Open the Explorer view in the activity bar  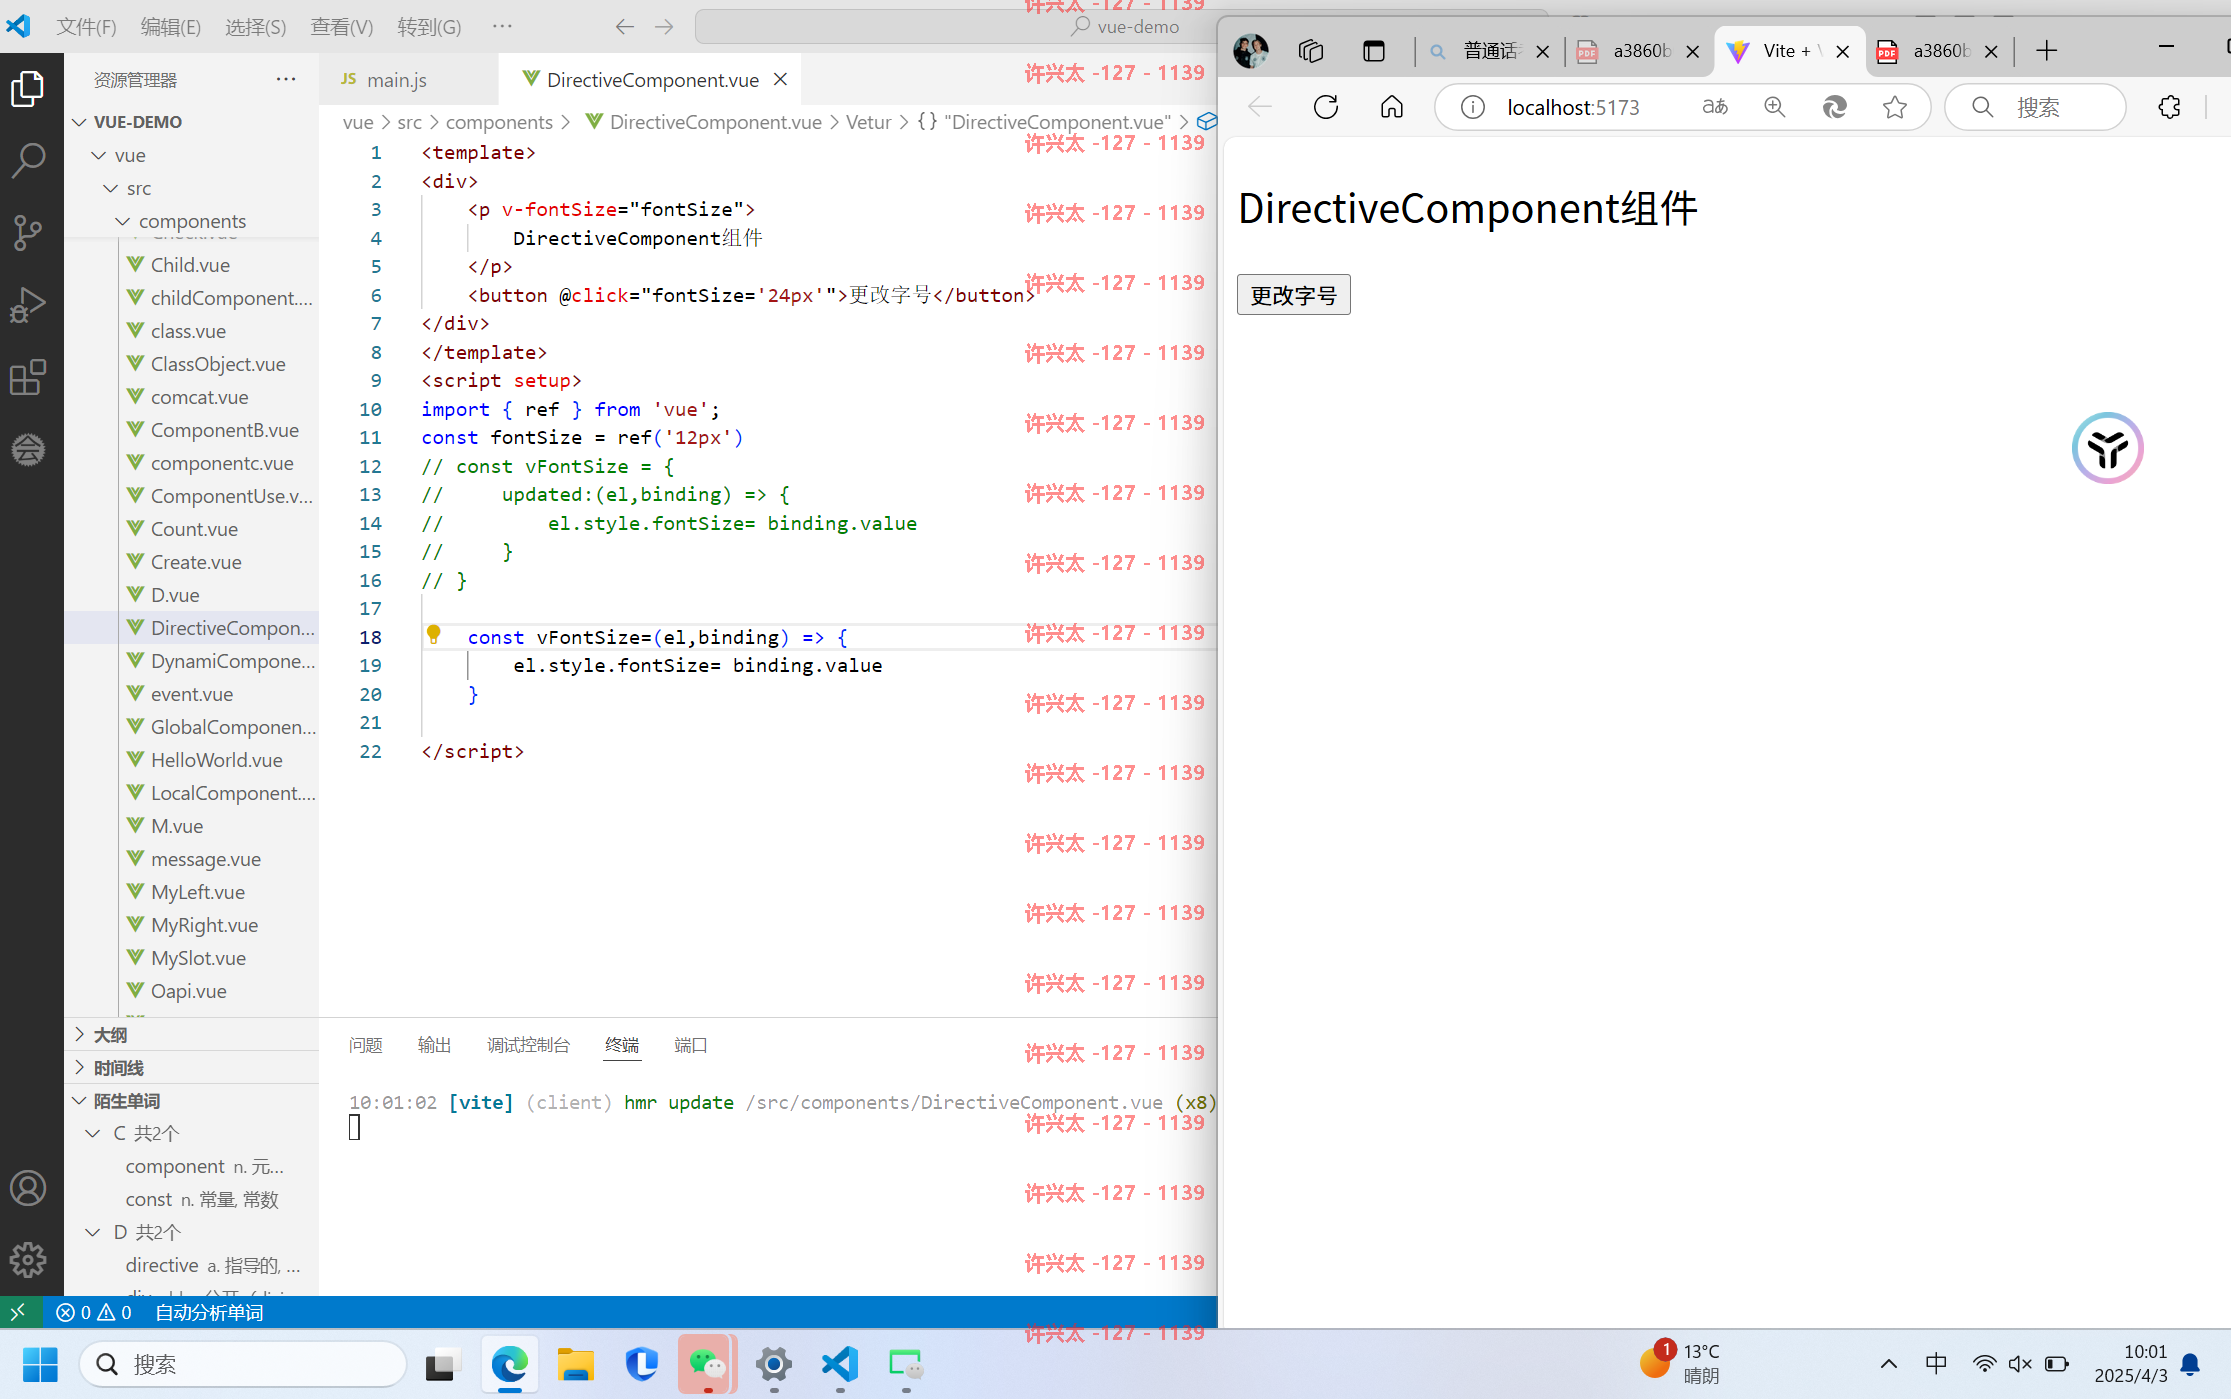click(x=28, y=89)
